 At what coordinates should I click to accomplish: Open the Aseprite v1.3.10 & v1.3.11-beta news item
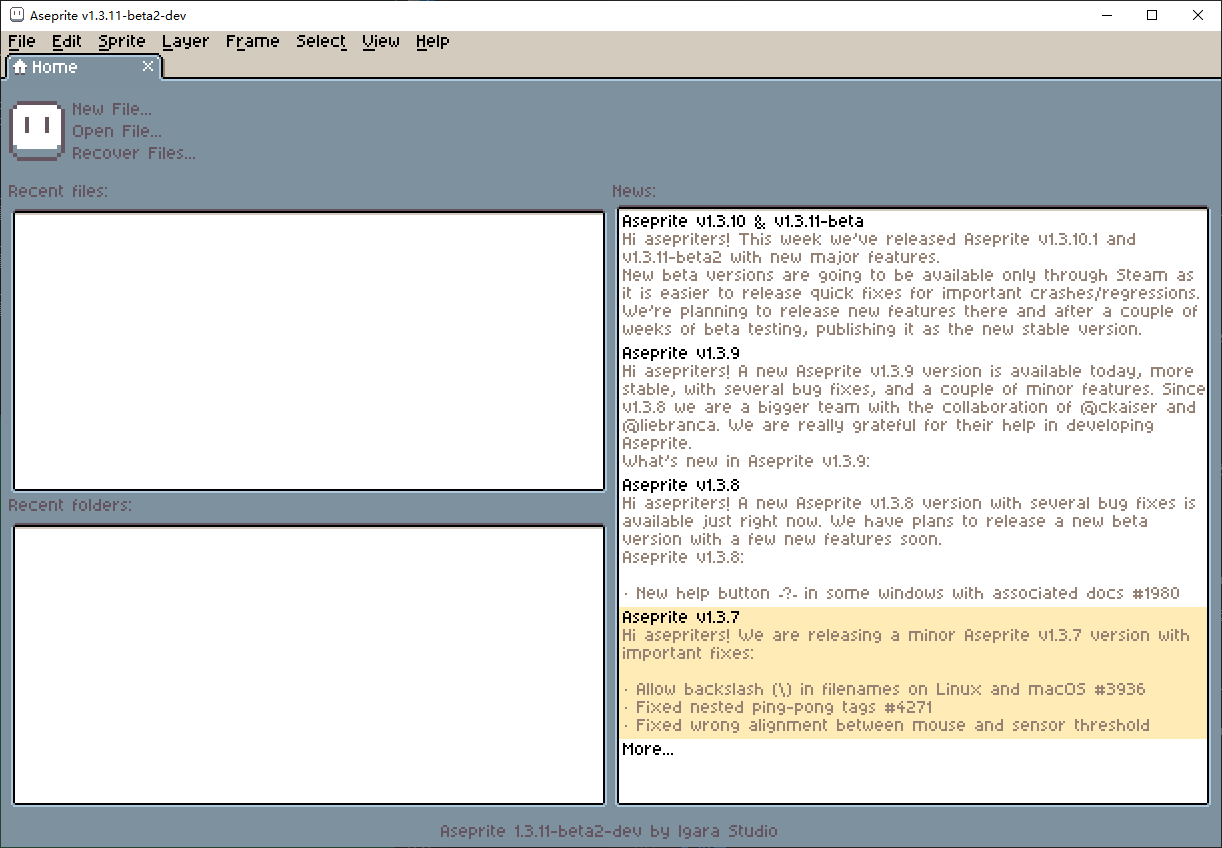913,275
